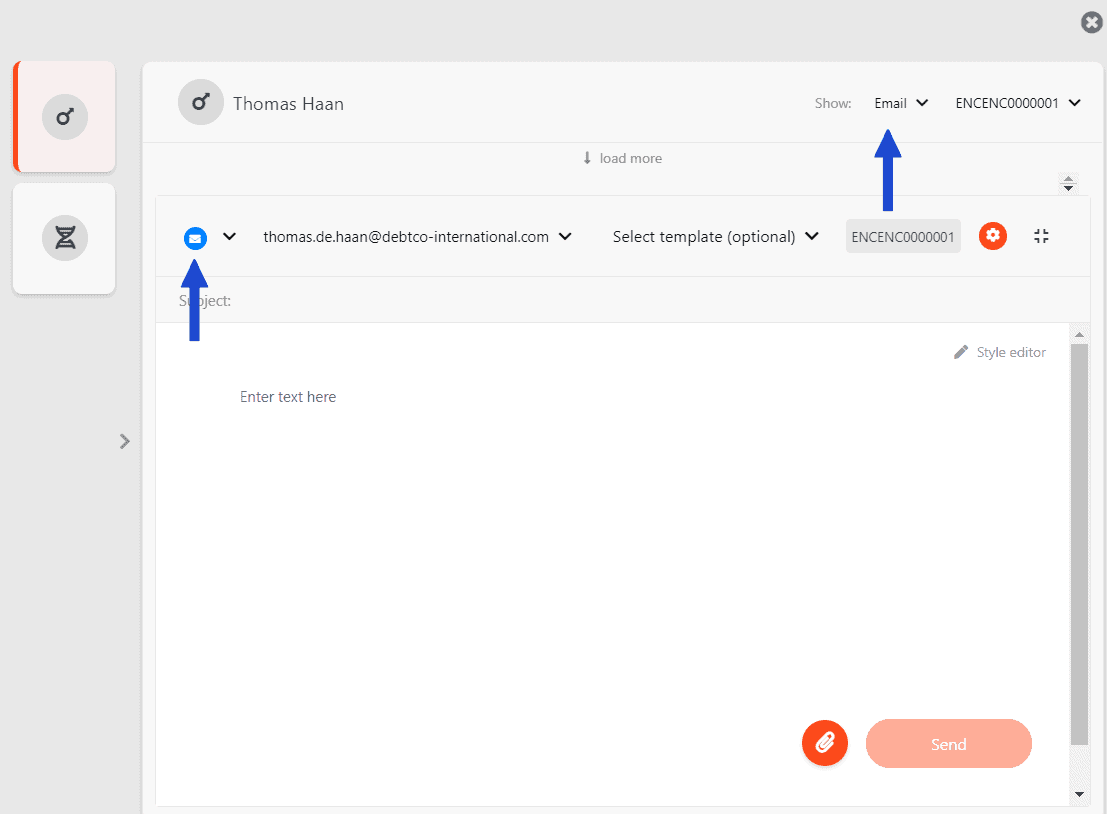1107x814 pixels.
Task: Click Thomas Haan's avatar icon
Action: coord(201,102)
